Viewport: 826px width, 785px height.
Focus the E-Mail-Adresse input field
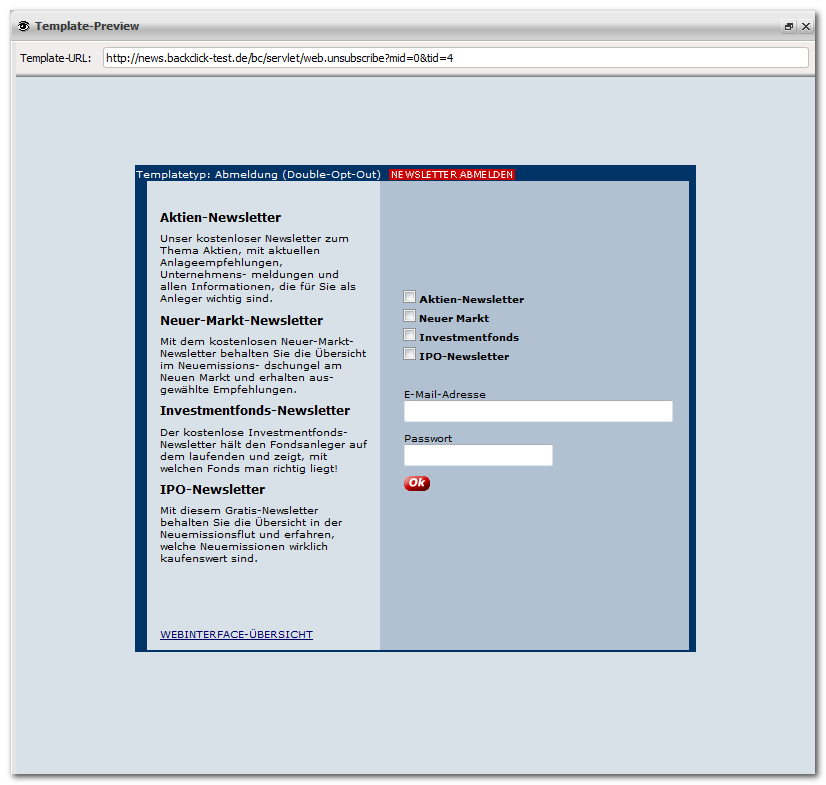tap(538, 411)
